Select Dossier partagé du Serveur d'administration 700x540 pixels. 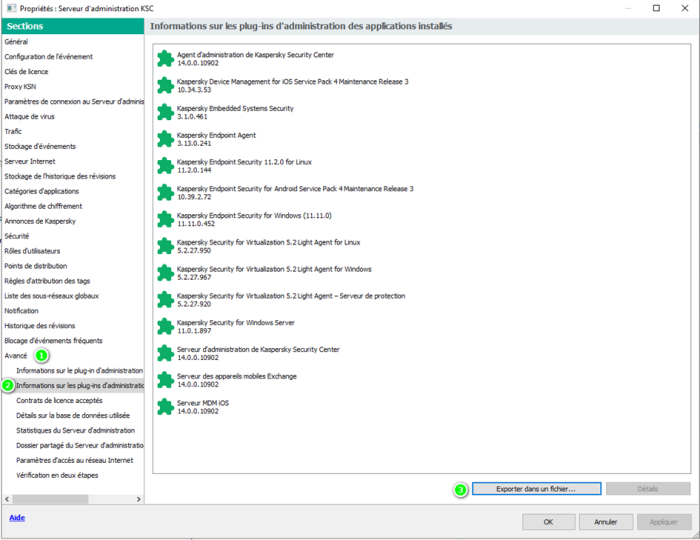coord(80,445)
